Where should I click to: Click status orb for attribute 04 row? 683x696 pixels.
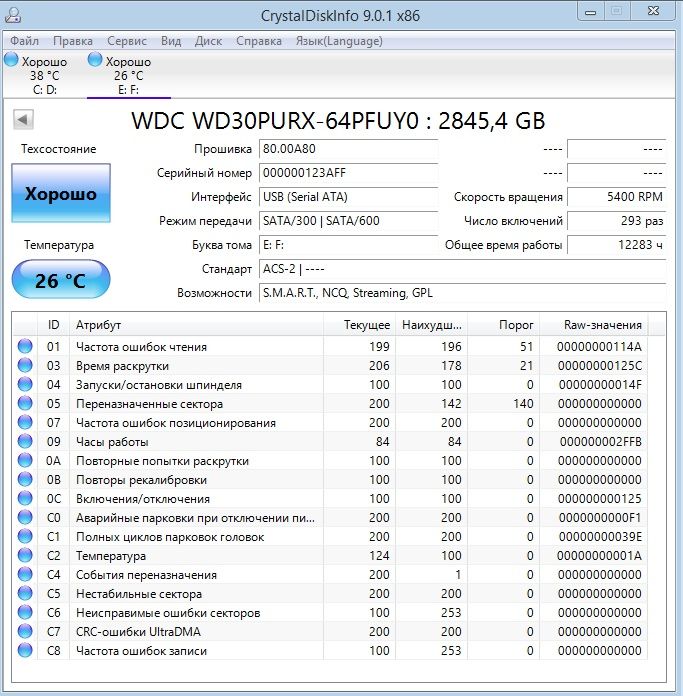[x=25, y=384]
